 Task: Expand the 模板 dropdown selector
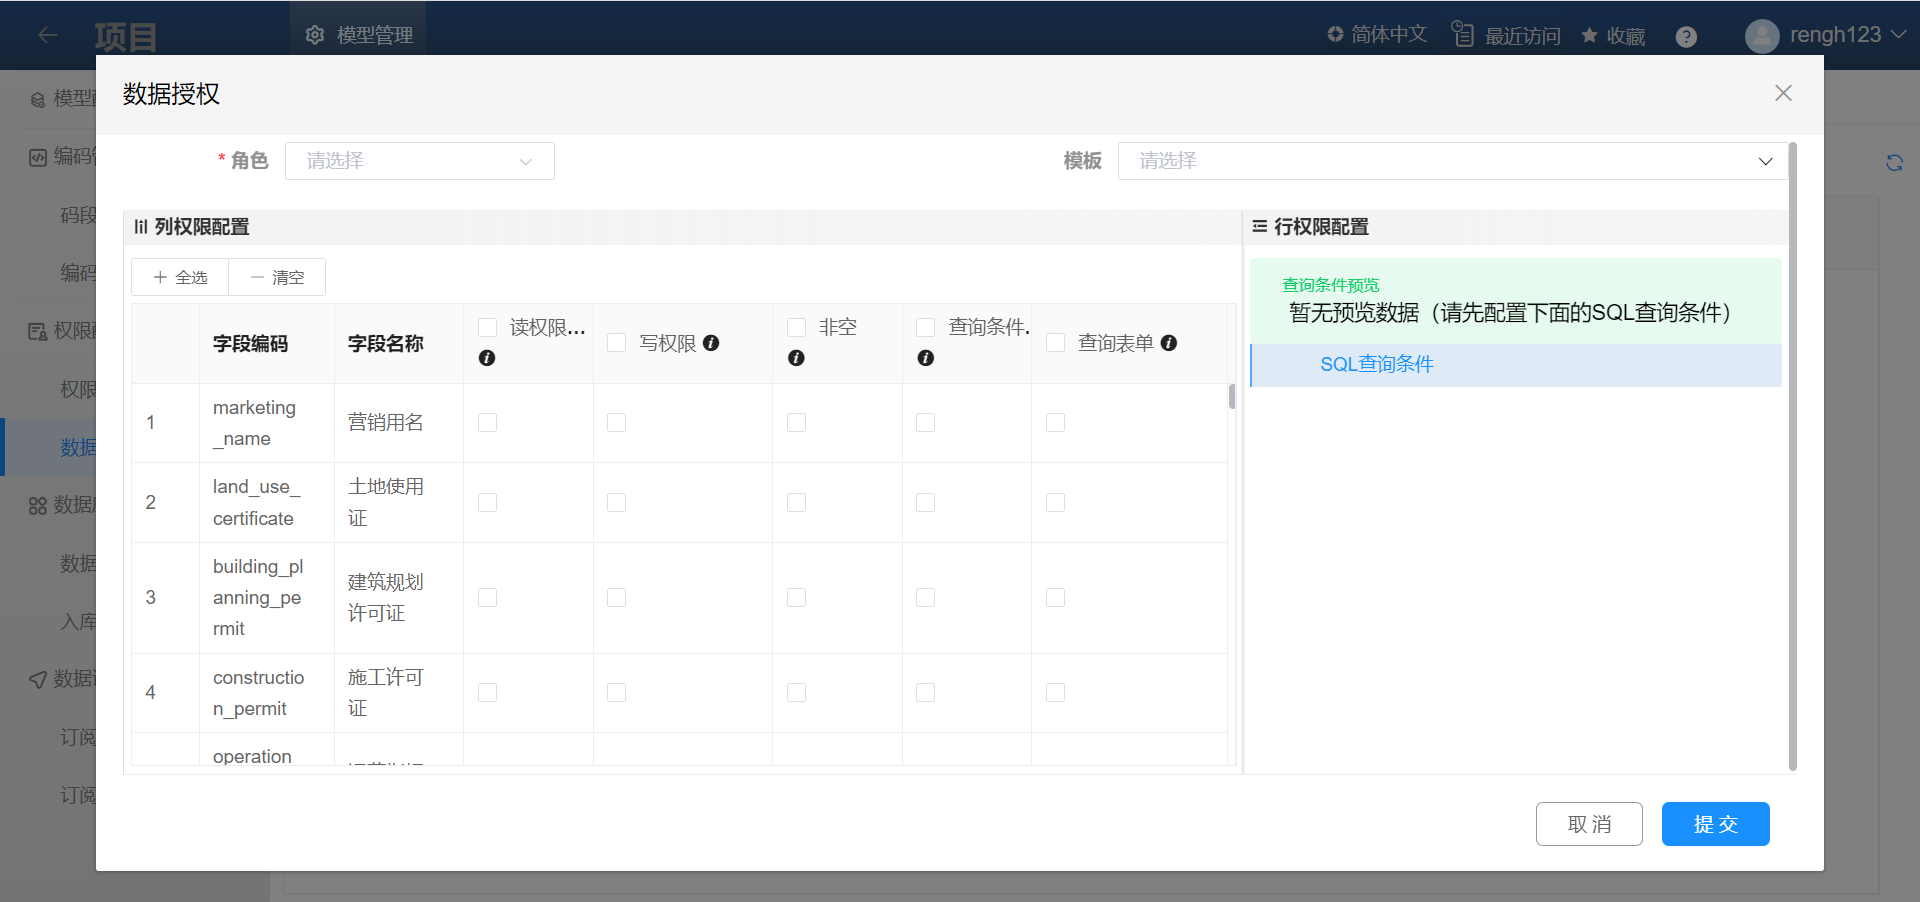pyautogui.click(x=1450, y=161)
